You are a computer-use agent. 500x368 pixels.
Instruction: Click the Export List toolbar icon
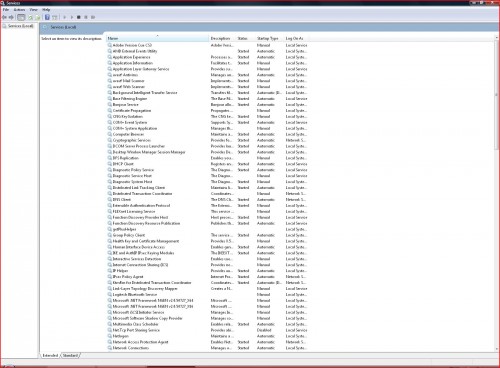(x=38, y=17)
